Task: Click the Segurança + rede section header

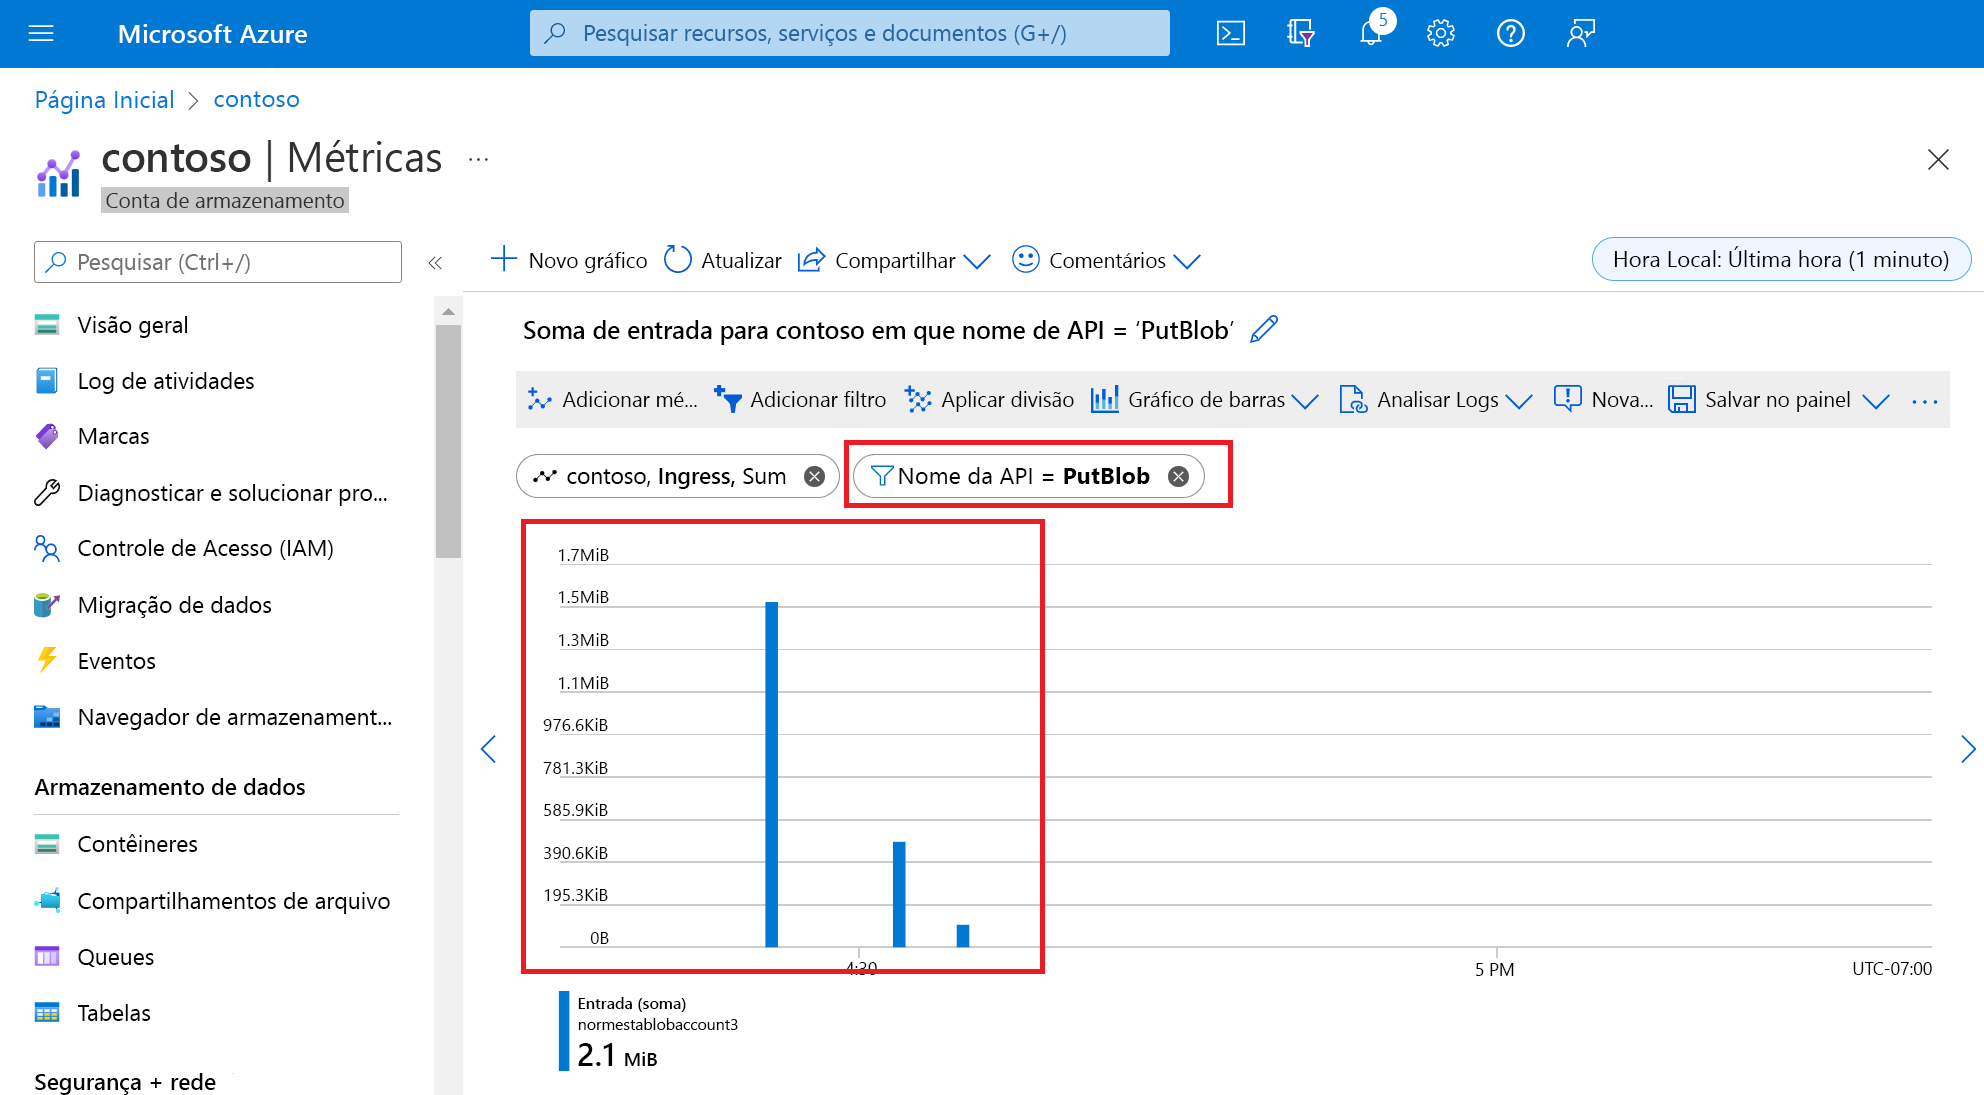Action: (x=125, y=1082)
